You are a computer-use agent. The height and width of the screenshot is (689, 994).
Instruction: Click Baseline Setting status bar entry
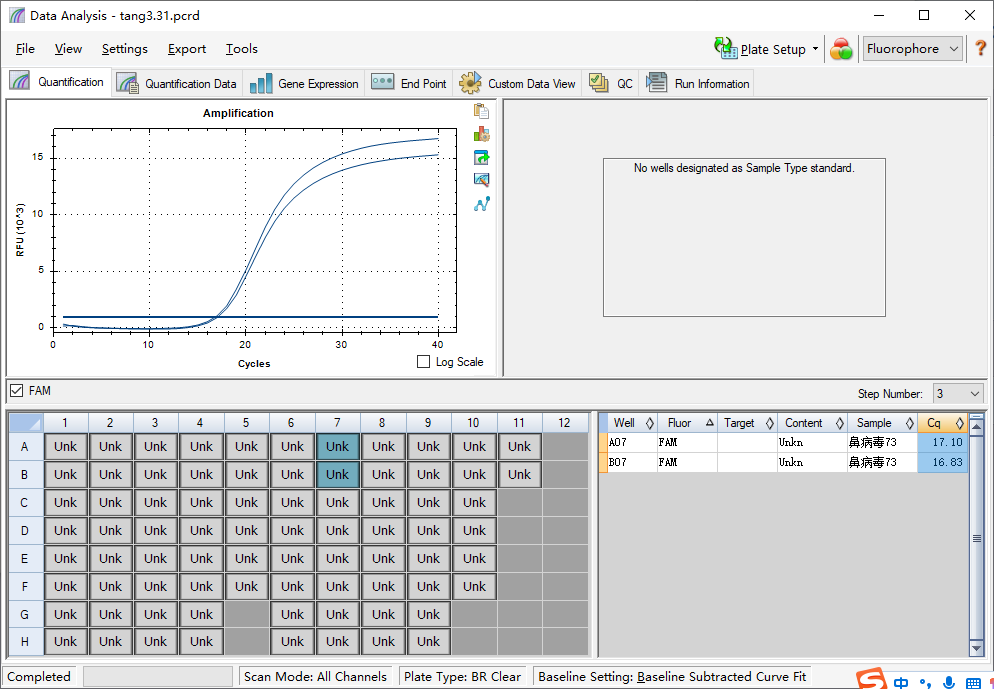672,677
